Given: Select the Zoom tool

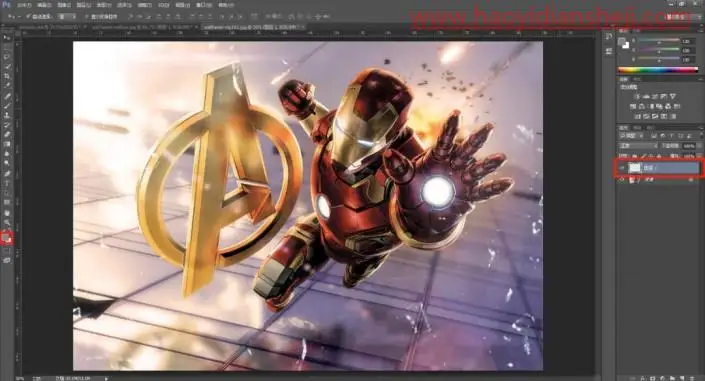Looking at the screenshot, I should [x=7, y=222].
